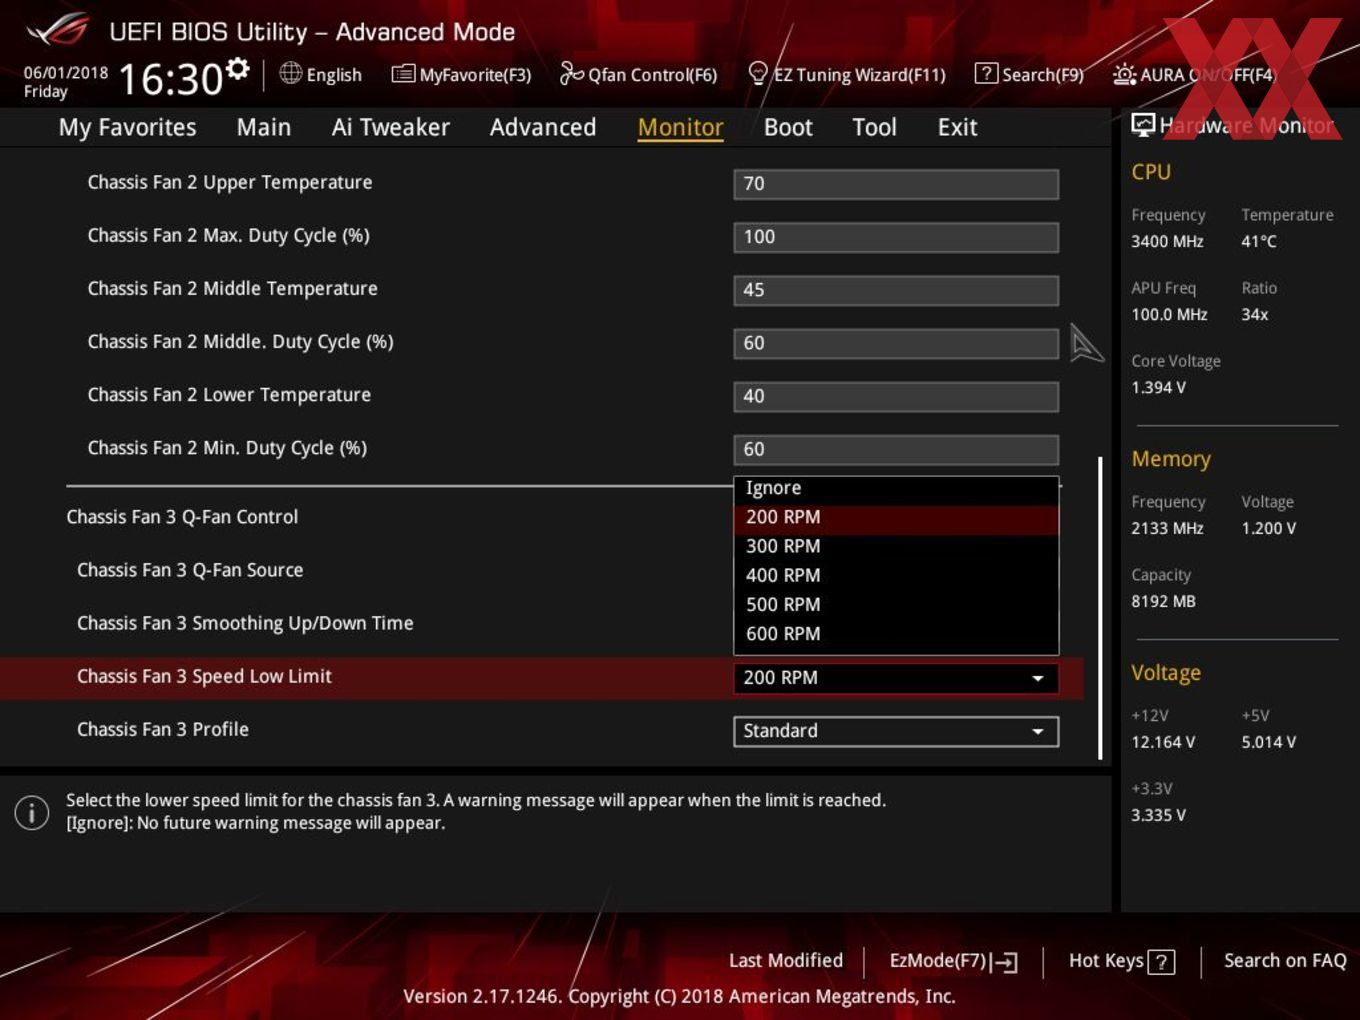
Task: Click the AURA lighting icon
Action: pos(1124,74)
